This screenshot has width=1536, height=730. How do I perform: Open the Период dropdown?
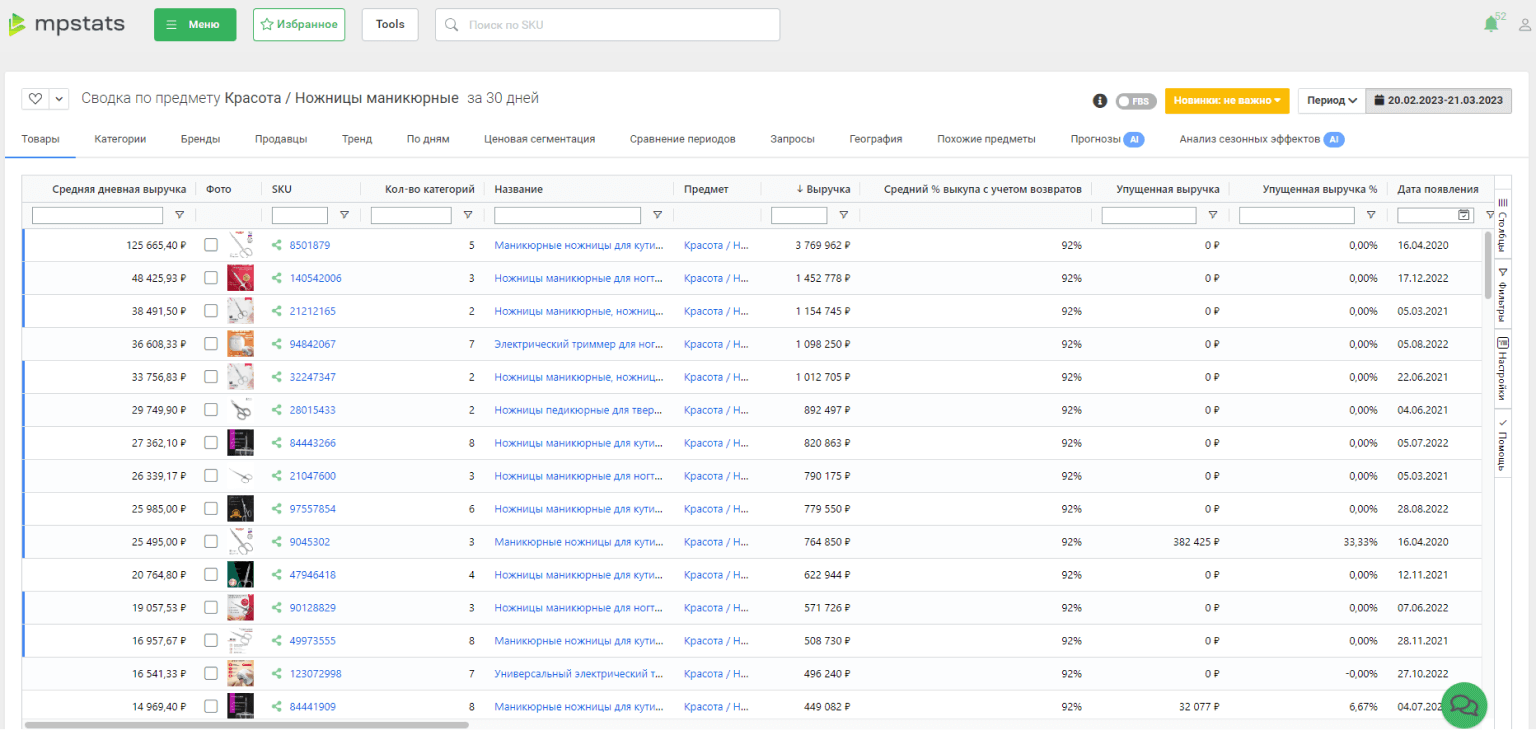1331,100
